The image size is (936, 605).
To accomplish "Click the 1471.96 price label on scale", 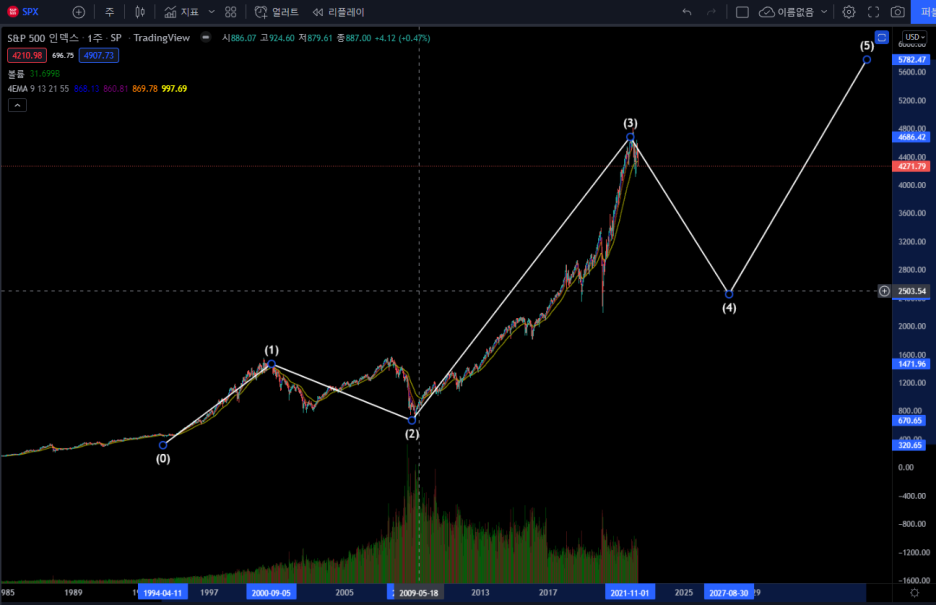I will 911,364.
